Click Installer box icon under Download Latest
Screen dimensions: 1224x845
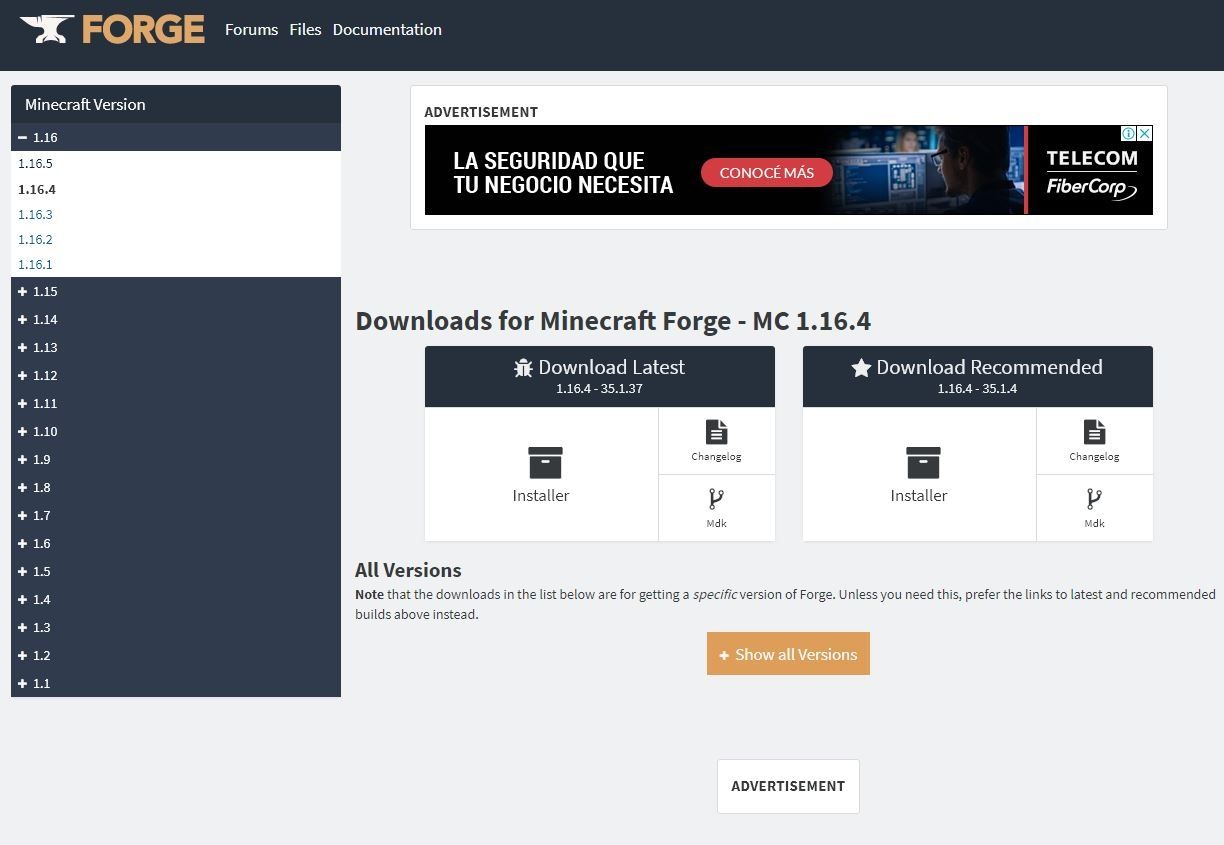[x=545, y=463]
